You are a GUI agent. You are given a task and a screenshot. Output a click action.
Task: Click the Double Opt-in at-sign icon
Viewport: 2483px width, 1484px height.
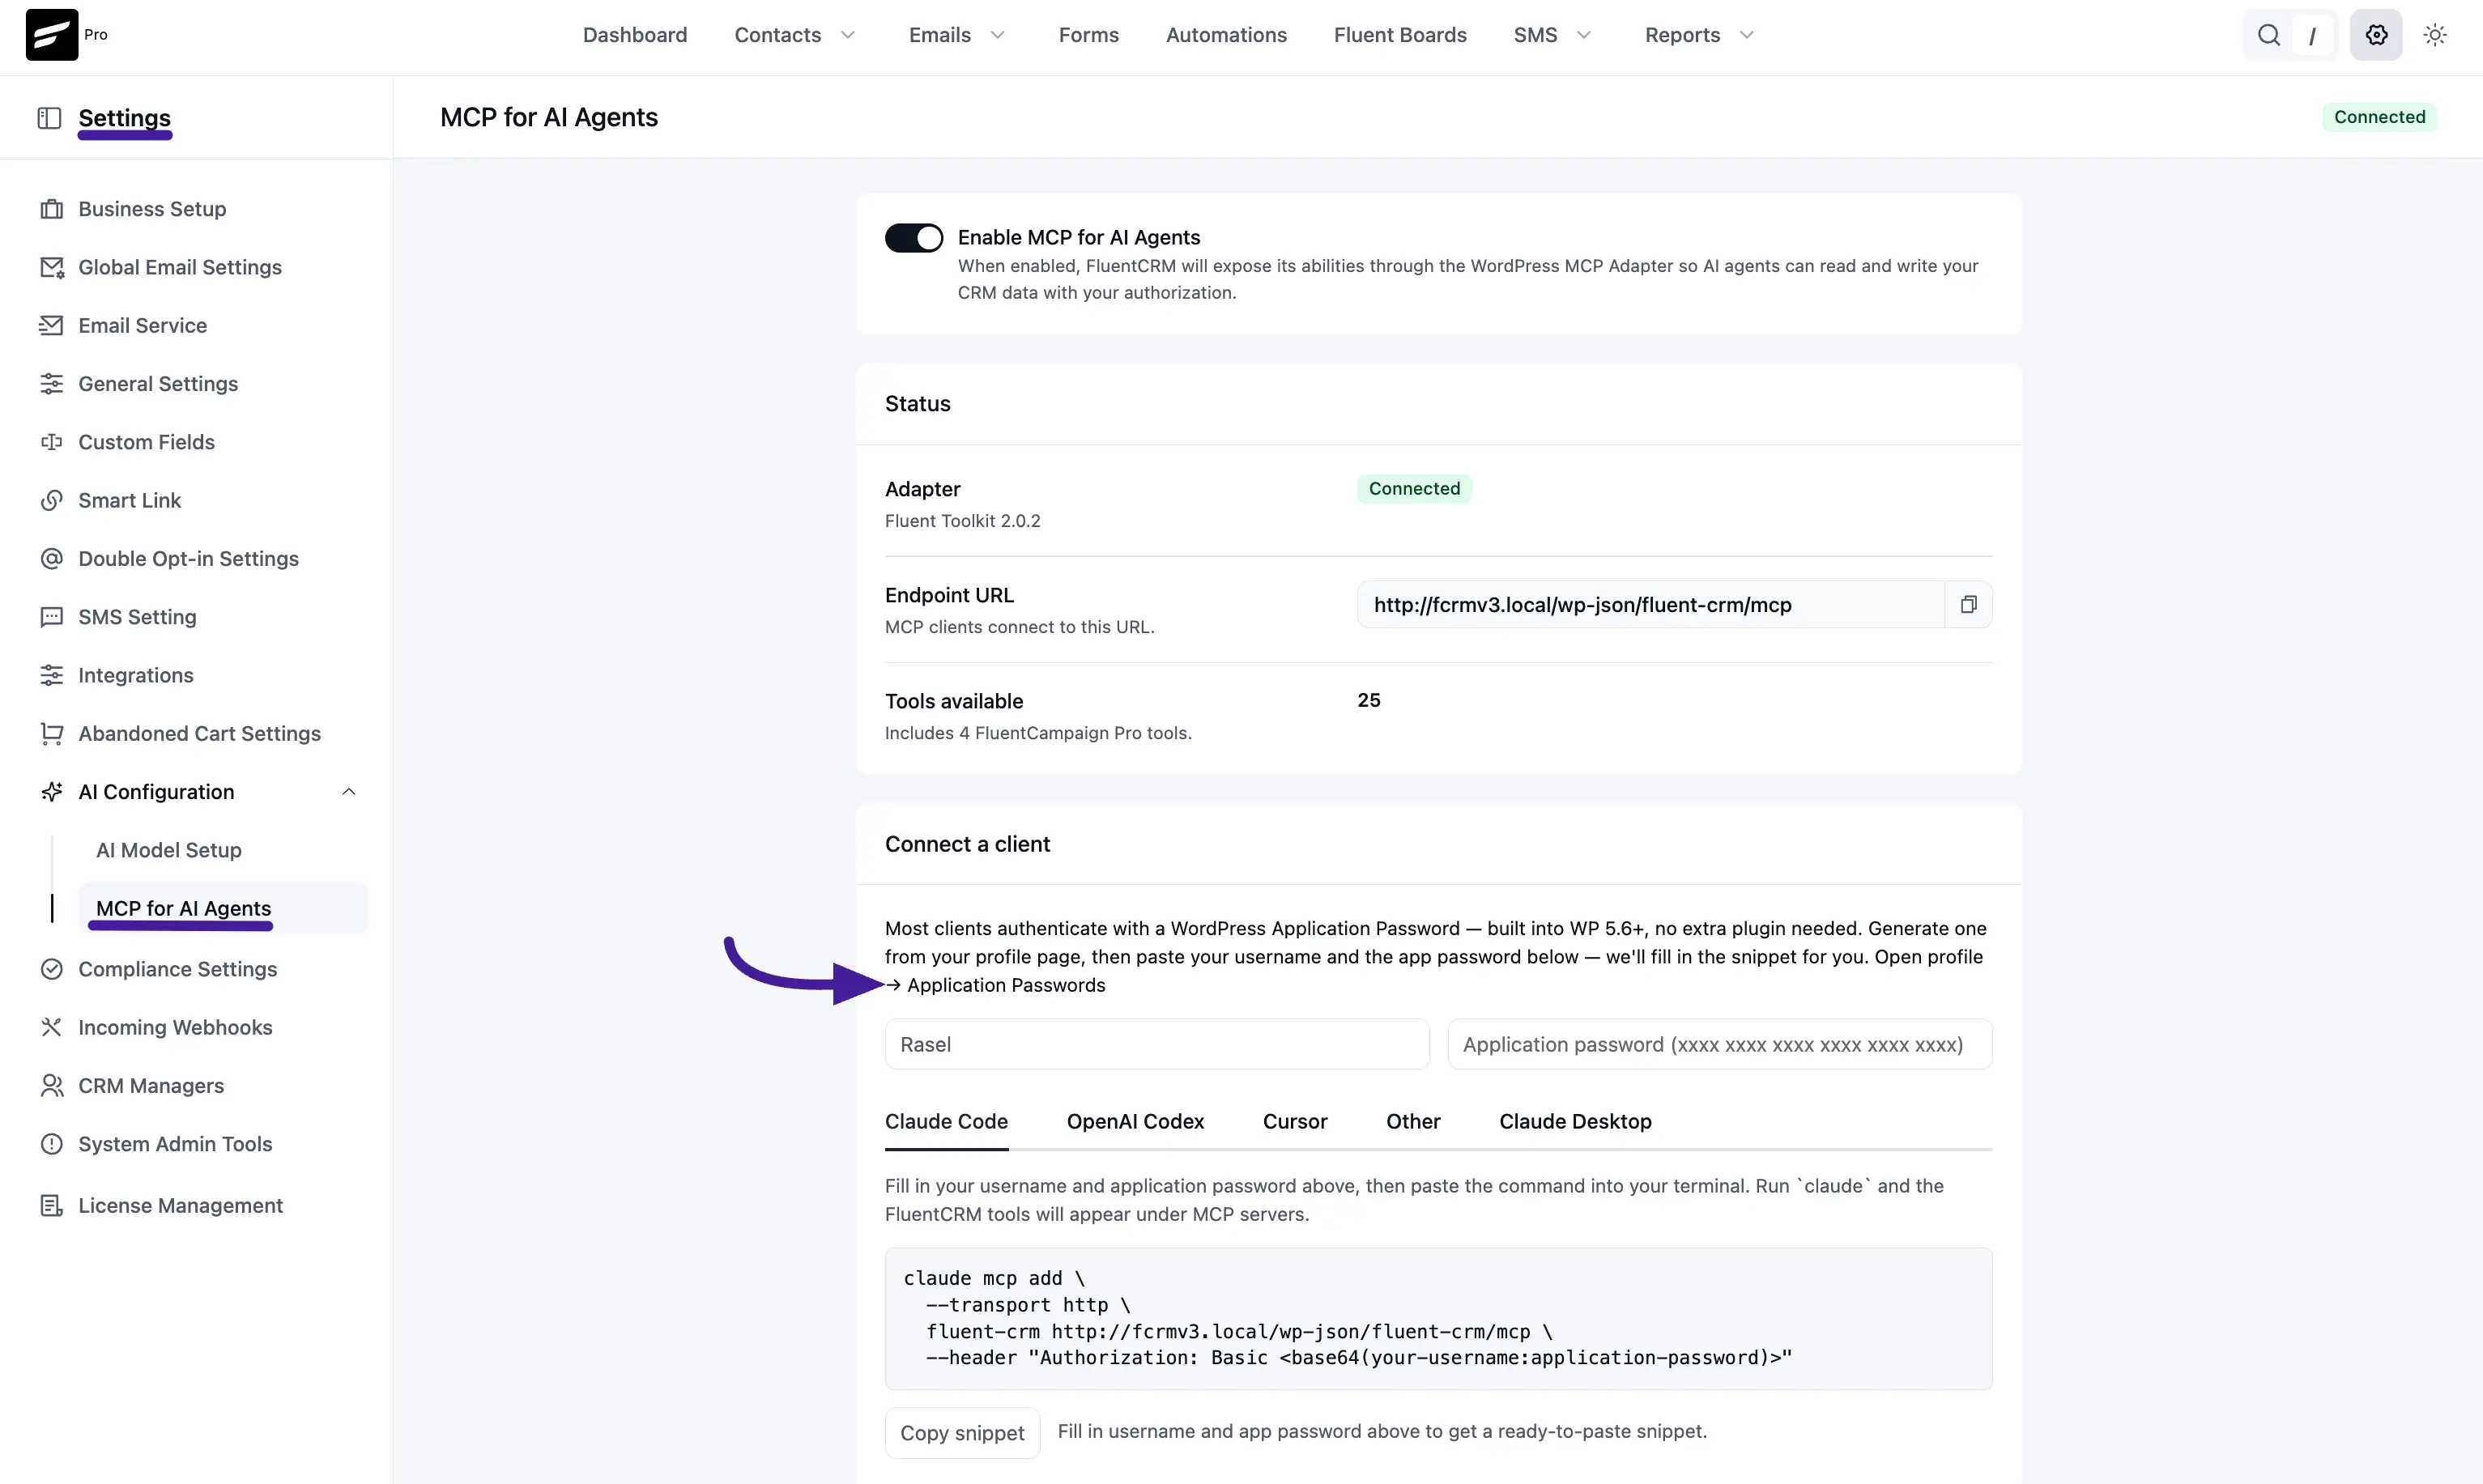click(52, 559)
